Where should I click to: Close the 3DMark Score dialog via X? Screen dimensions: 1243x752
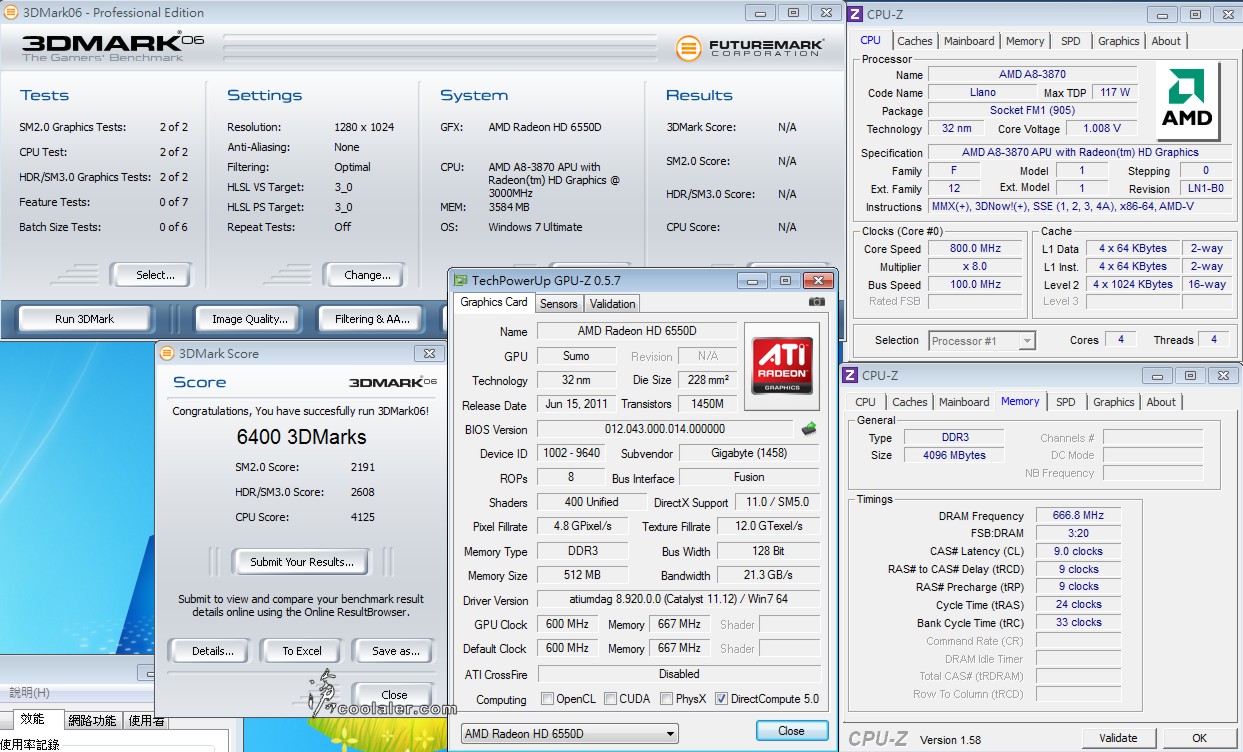coord(429,353)
